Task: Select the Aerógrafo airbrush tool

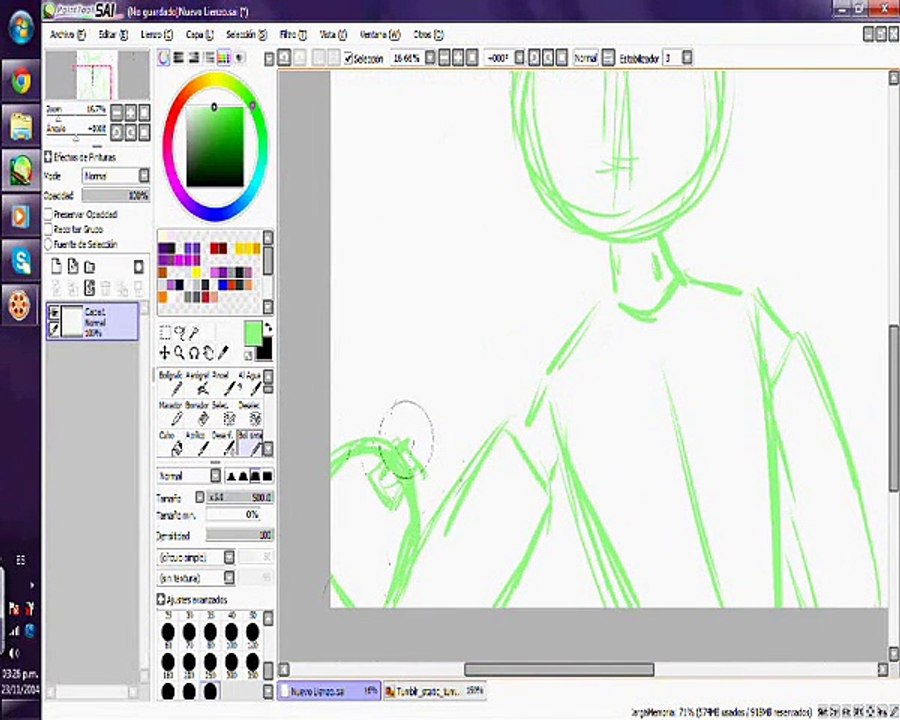Action: coord(198,383)
